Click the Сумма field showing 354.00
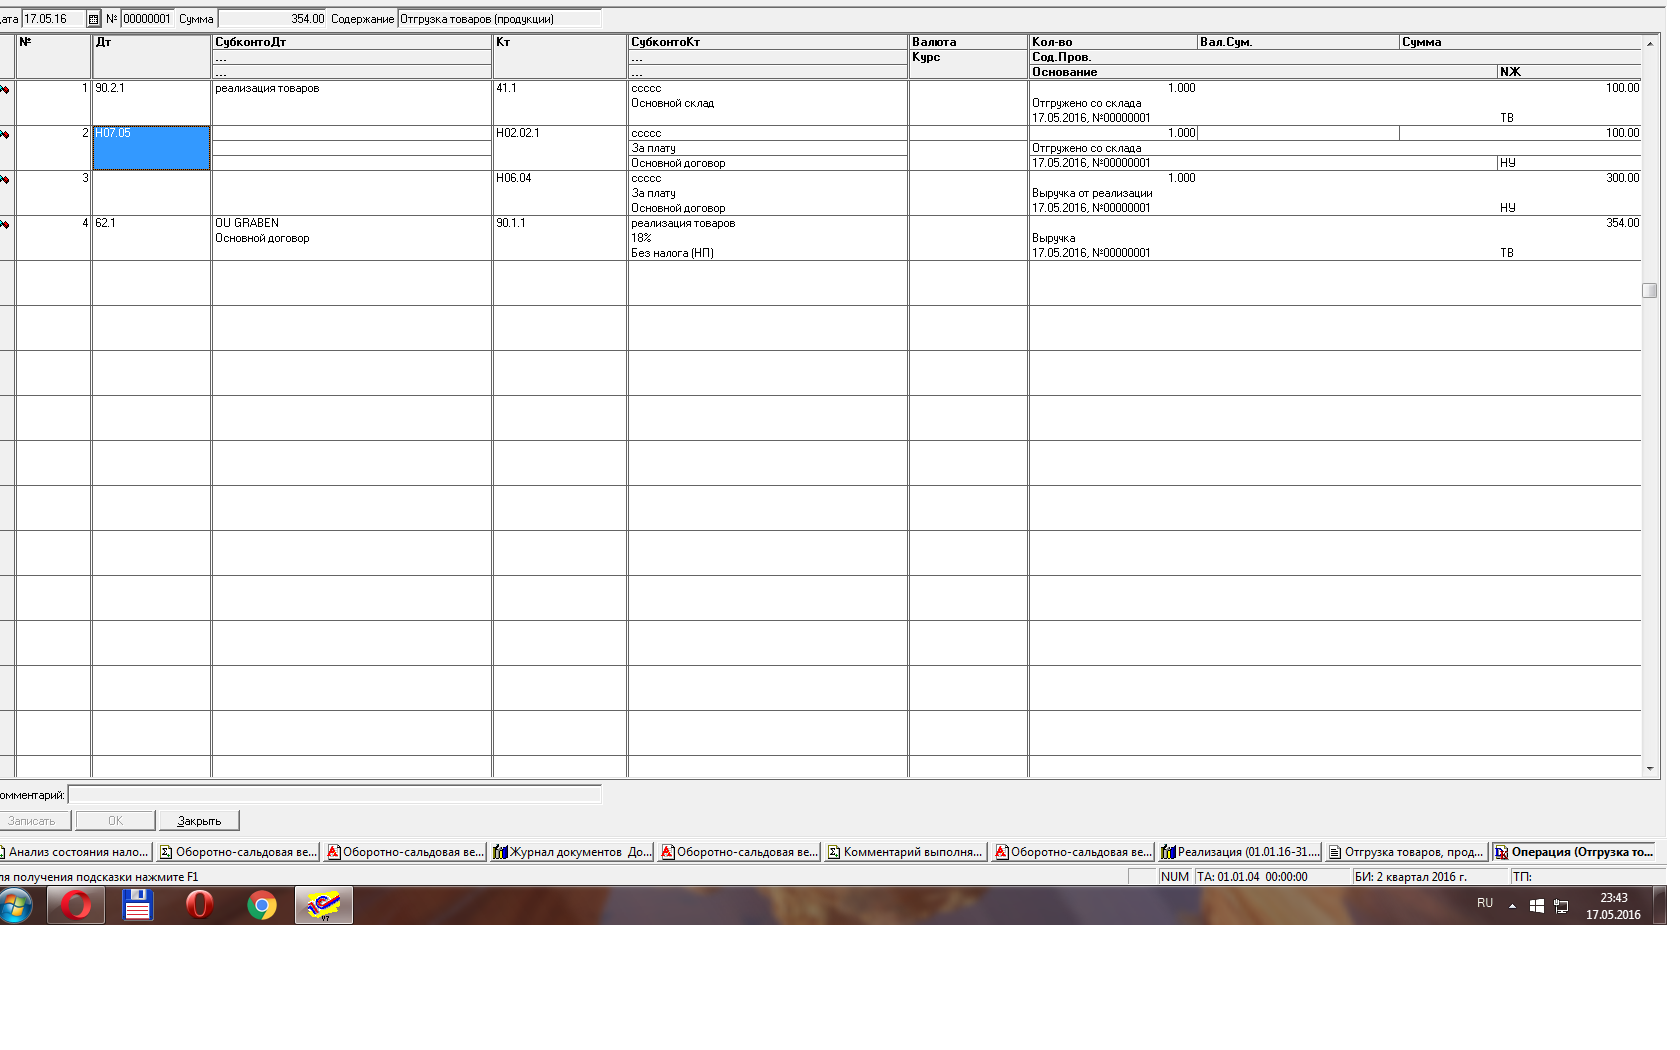This screenshot has width=1680, height=1050. (x=272, y=19)
